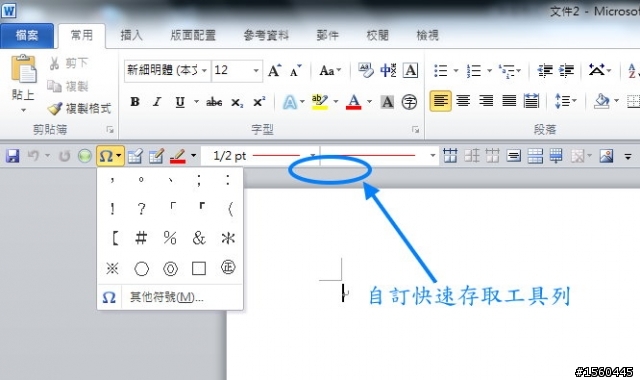The height and width of the screenshot is (380, 640).
Task: Open the 郵件 Mailings tab
Action: 327,36
